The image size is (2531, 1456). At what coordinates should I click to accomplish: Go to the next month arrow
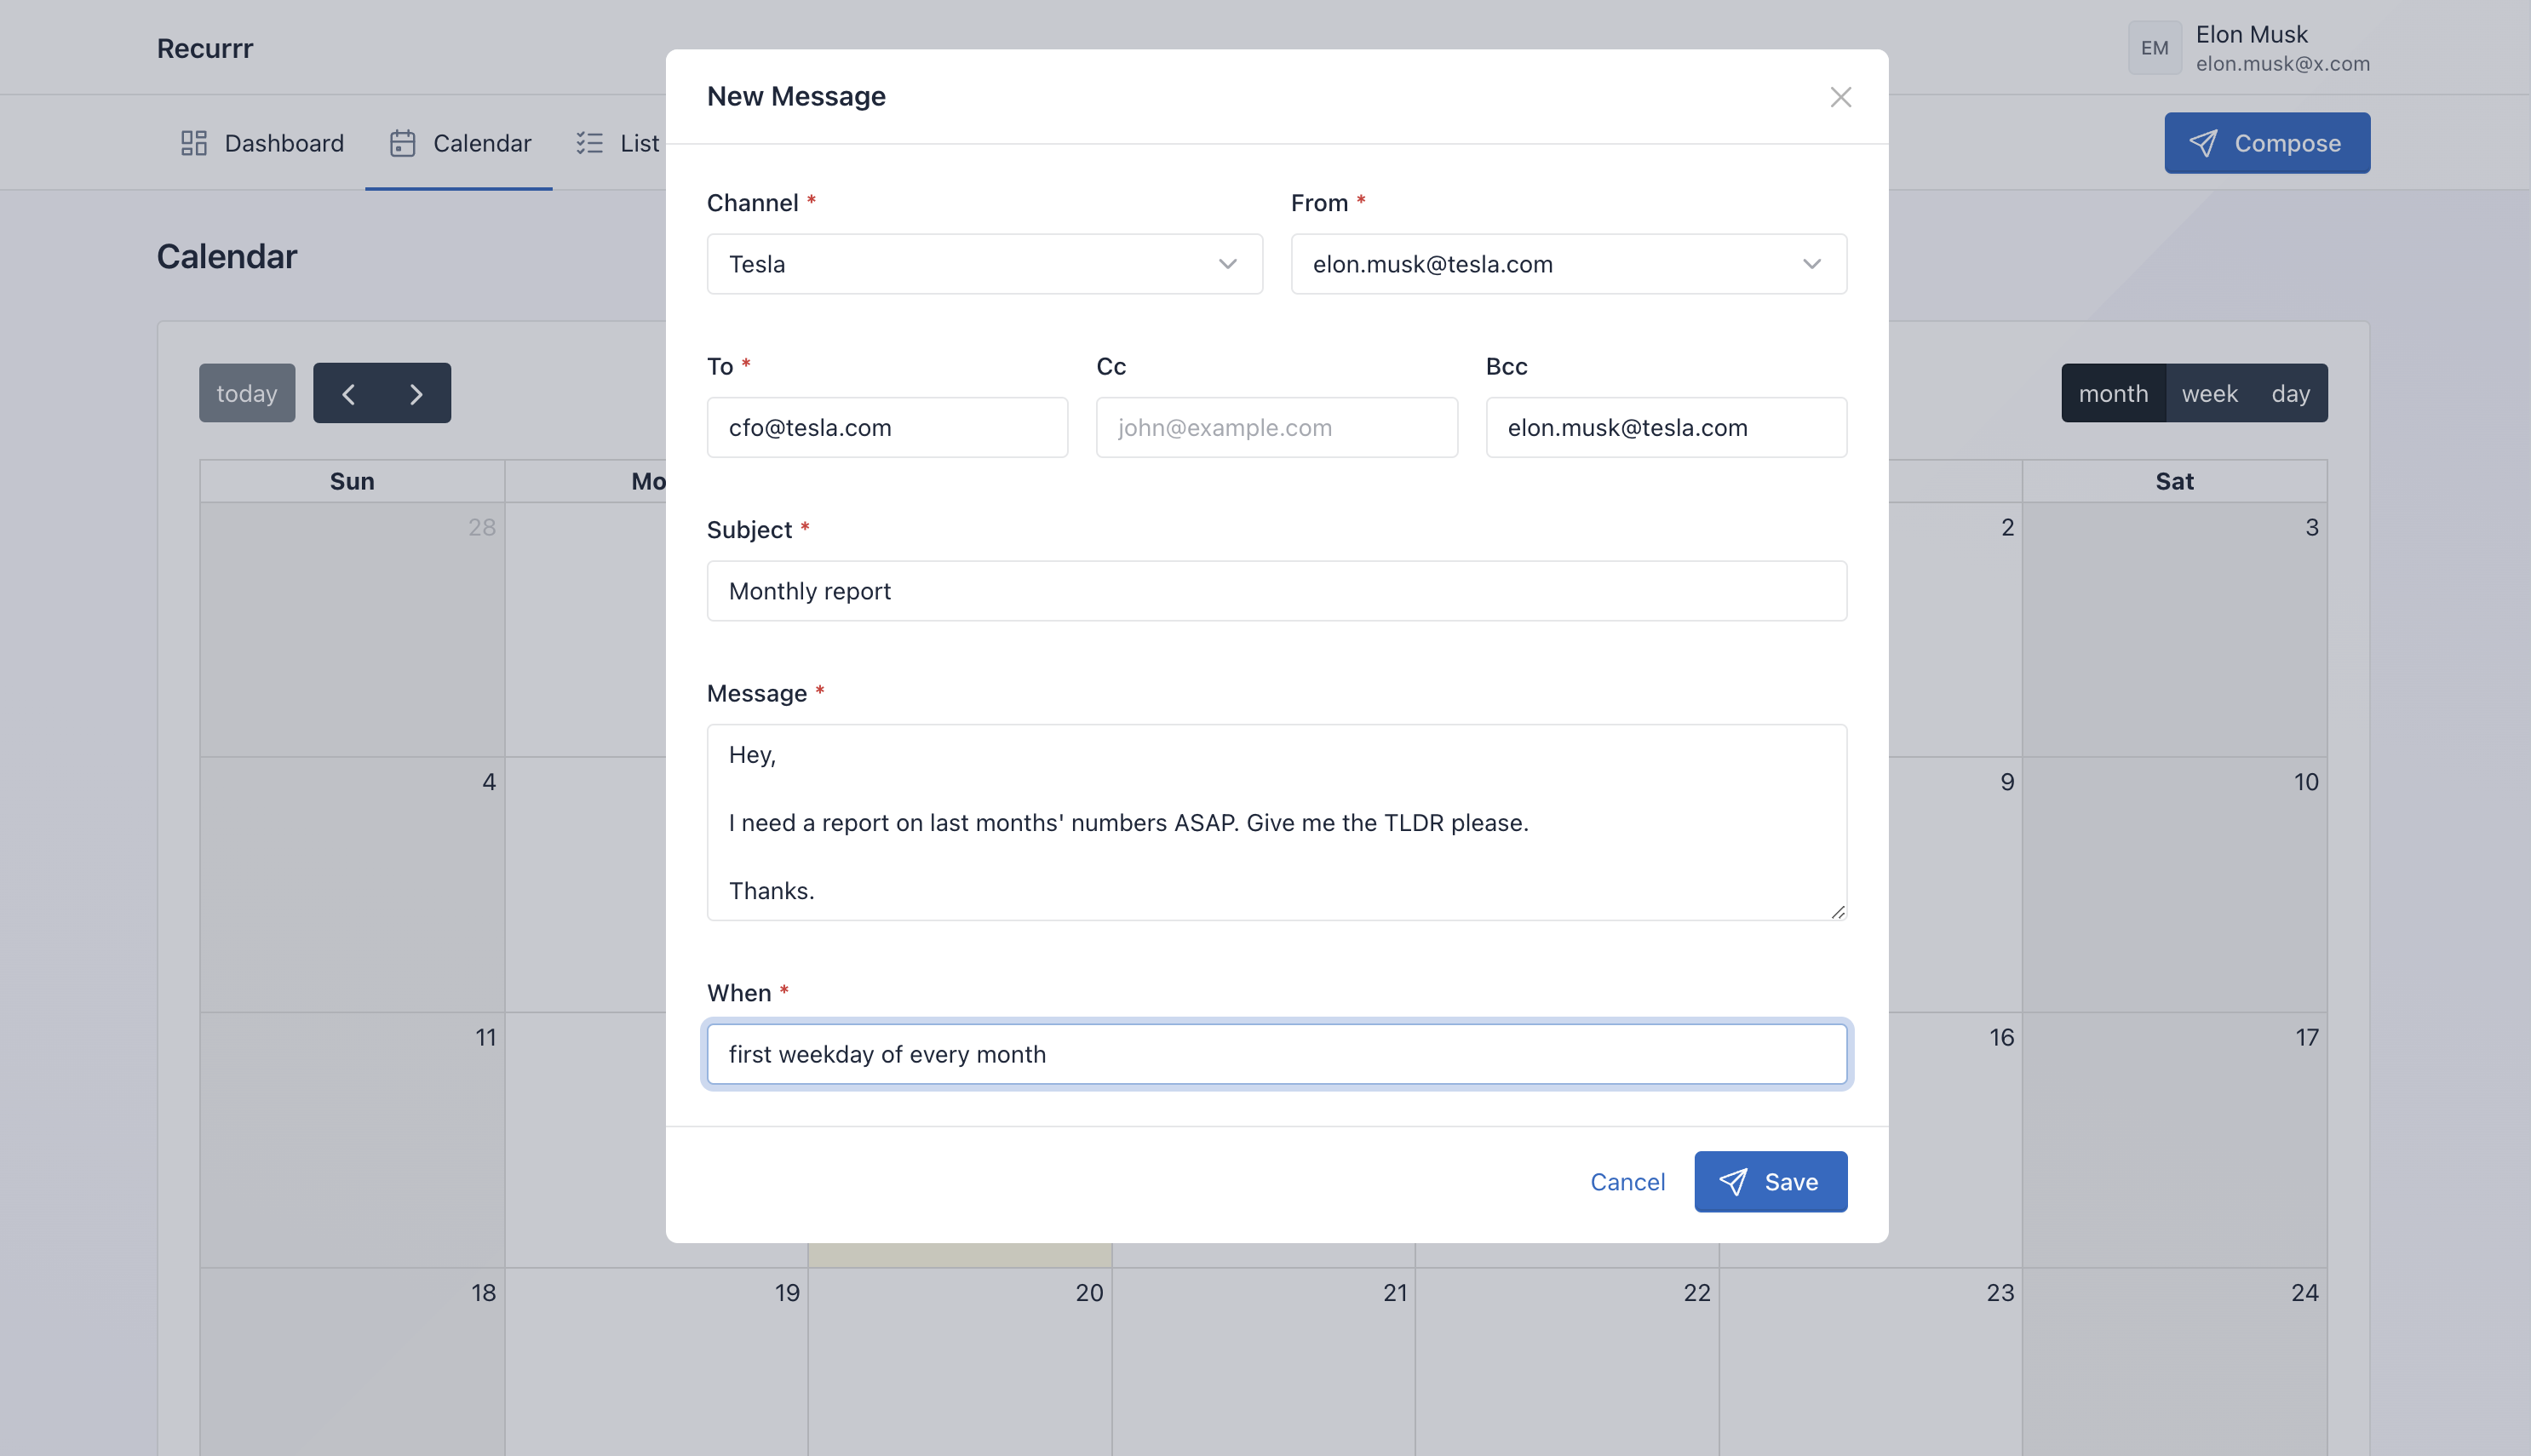(416, 393)
